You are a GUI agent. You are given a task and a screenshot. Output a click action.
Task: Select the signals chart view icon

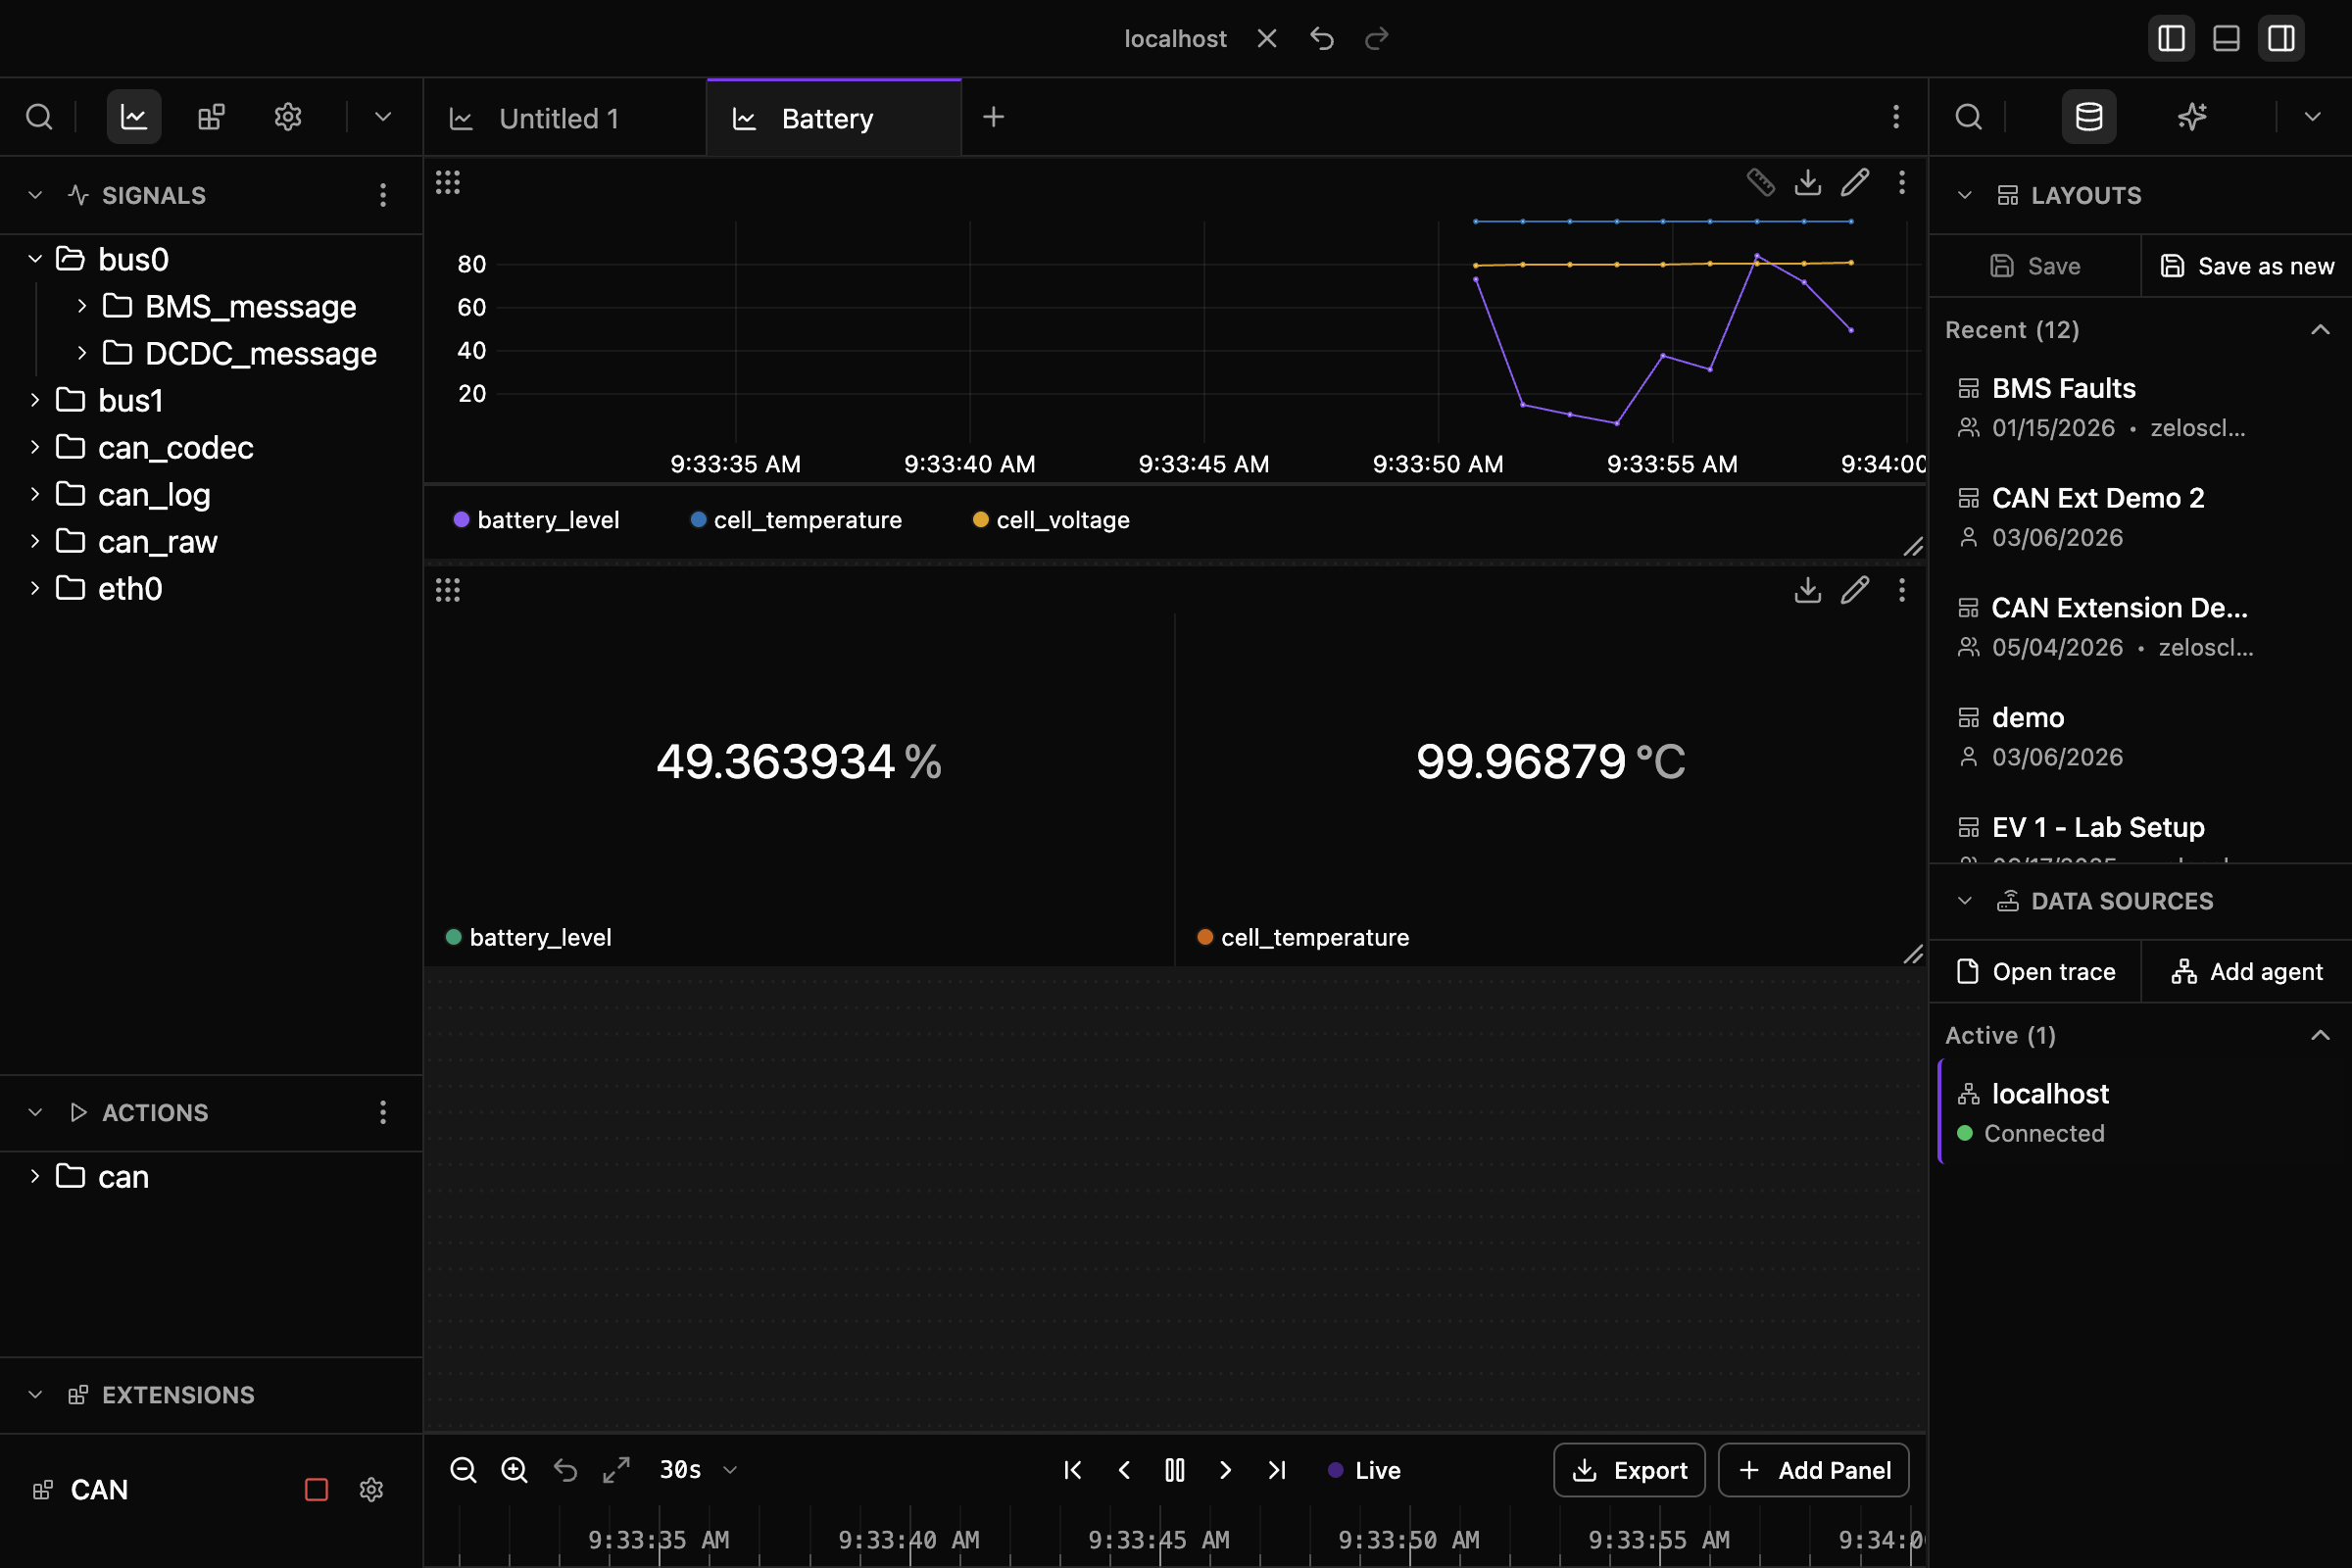click(134, 117)
